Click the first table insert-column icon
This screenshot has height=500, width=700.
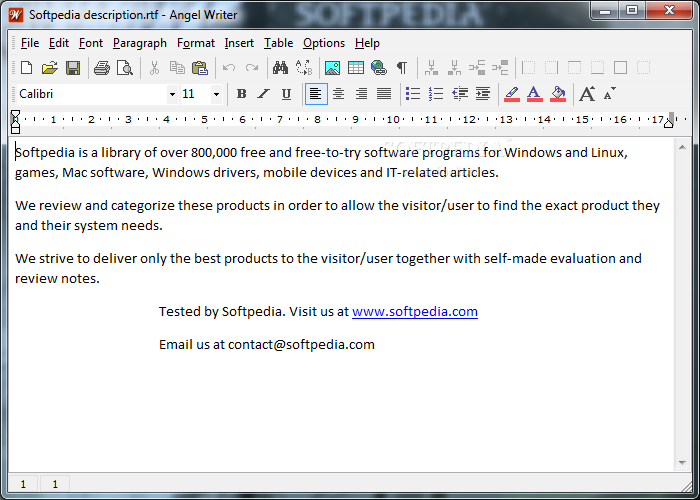(x=477, y=68)
